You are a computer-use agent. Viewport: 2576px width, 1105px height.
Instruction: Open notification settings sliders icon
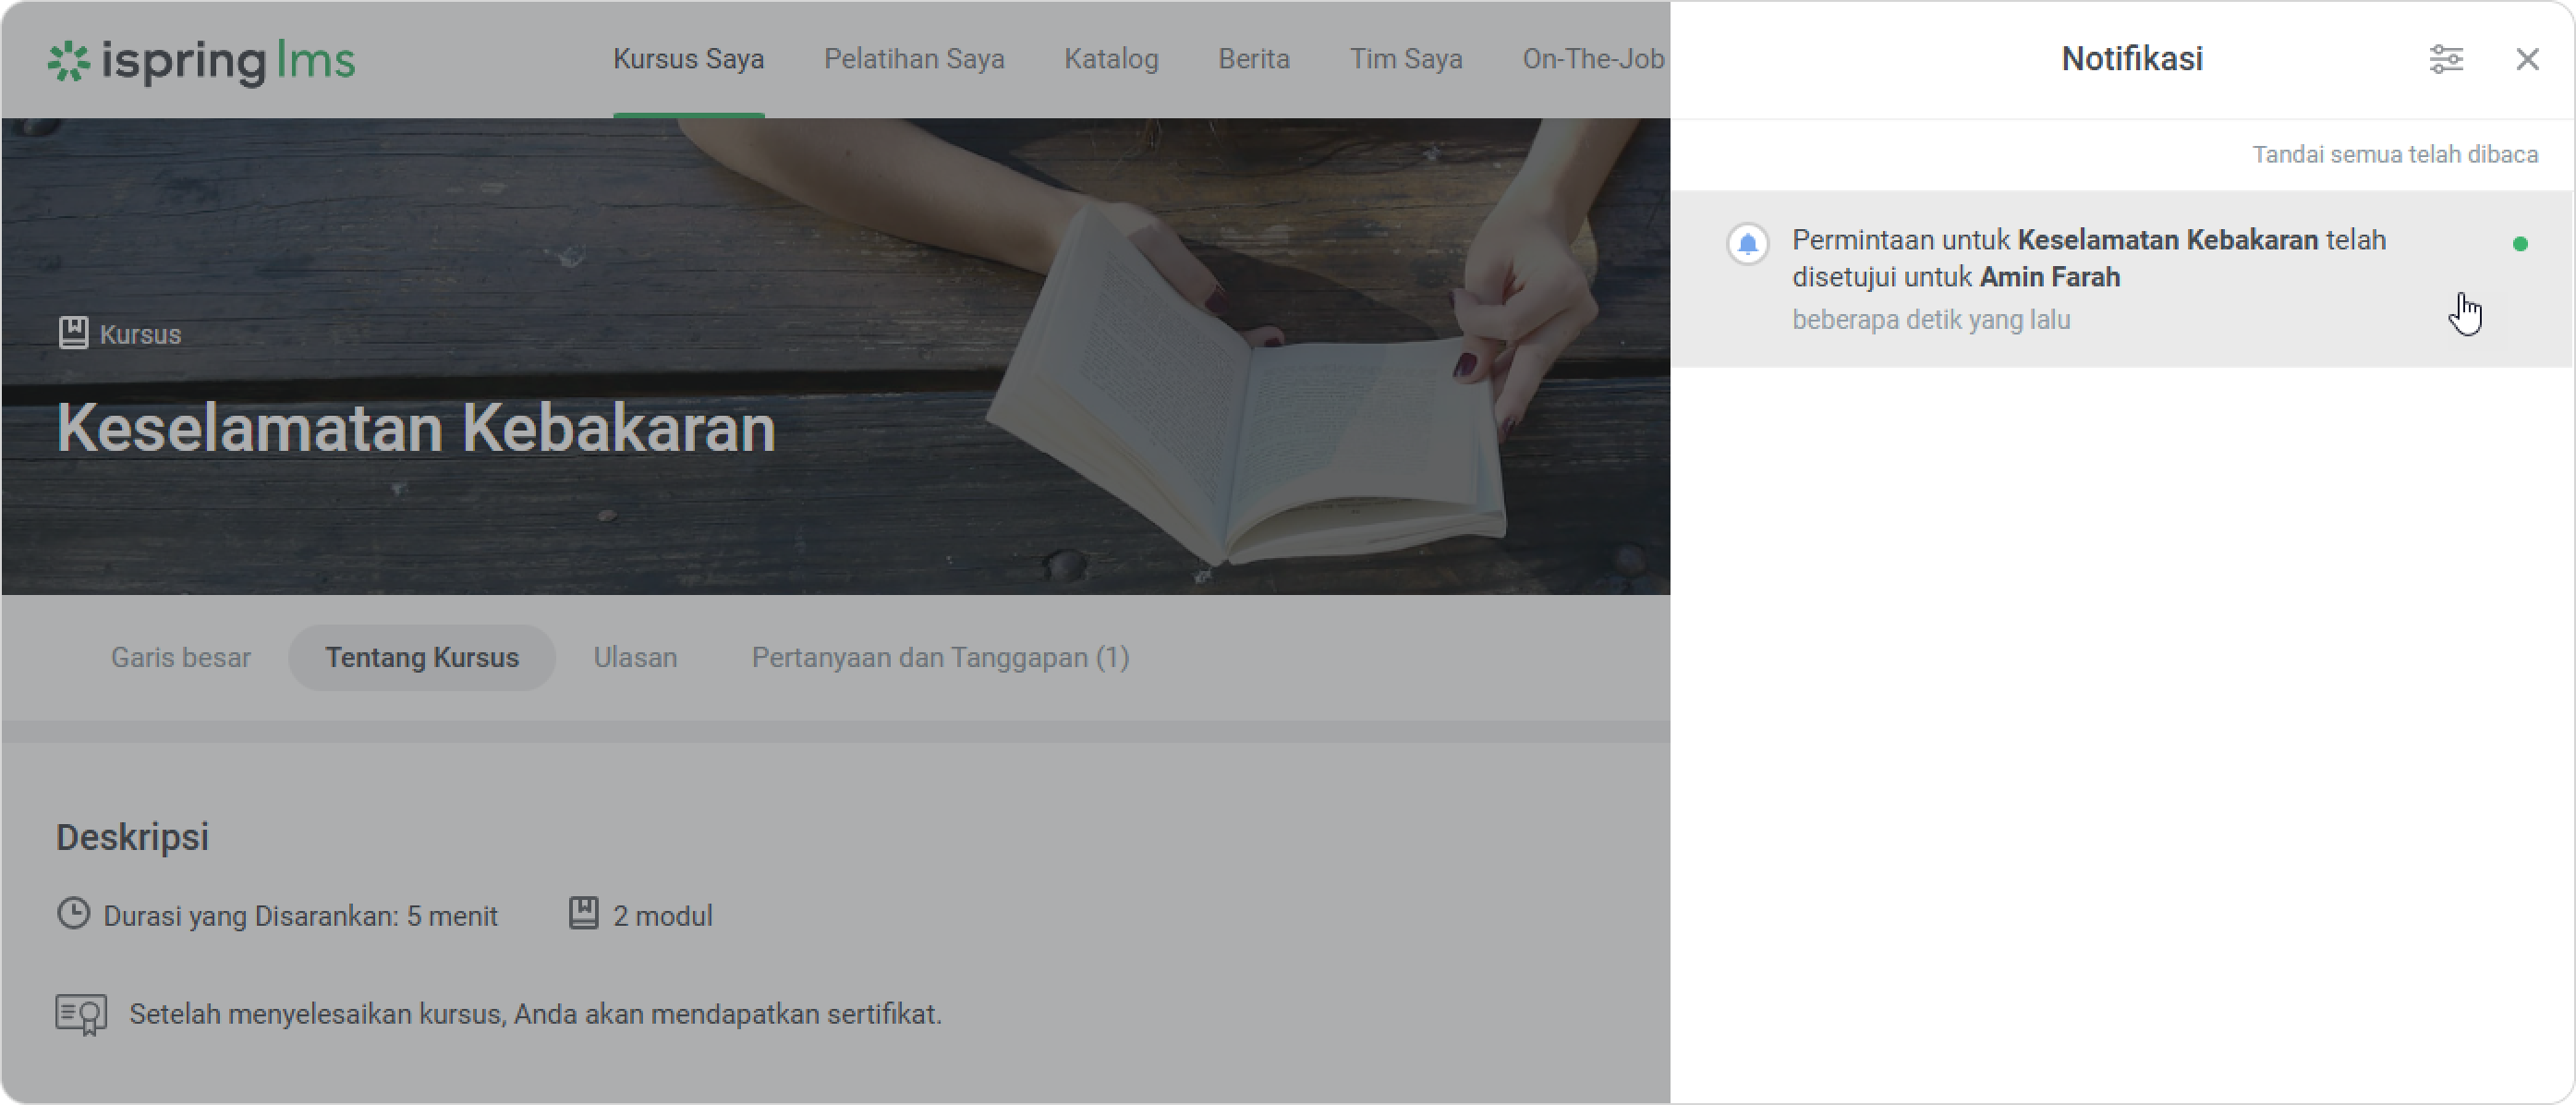coord(2446,59)
